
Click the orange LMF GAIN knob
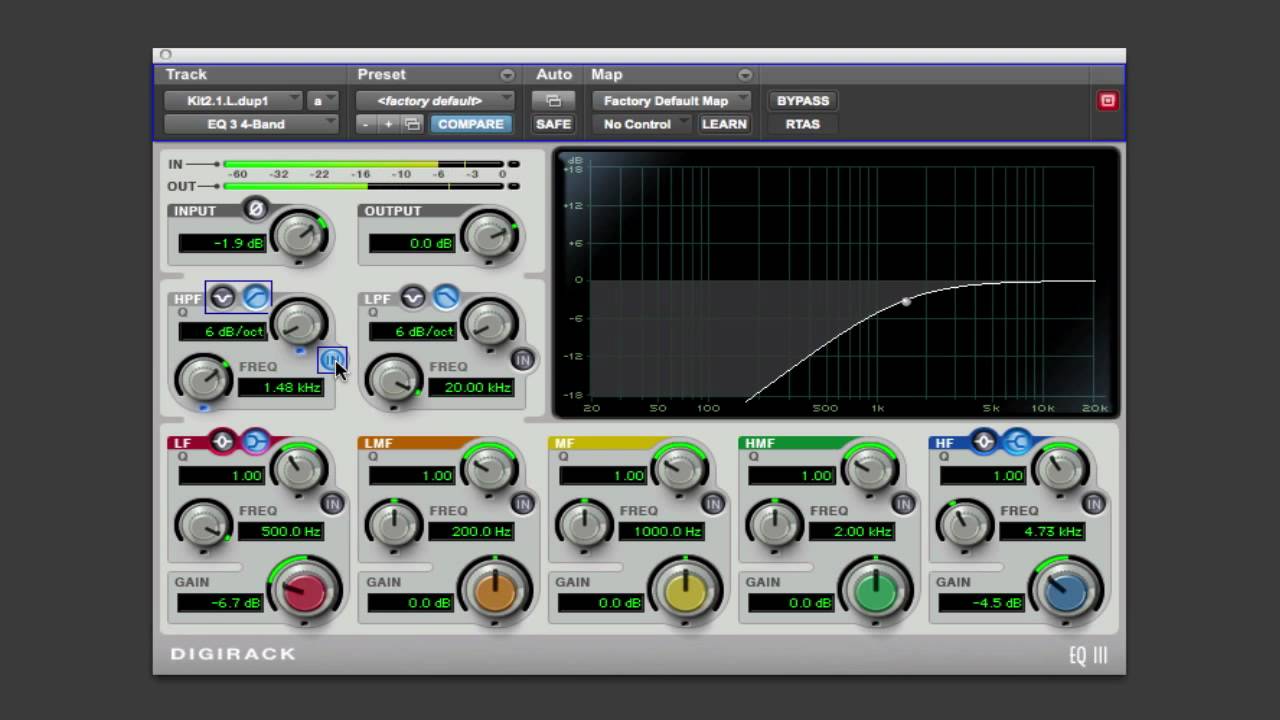coord(495,590)
